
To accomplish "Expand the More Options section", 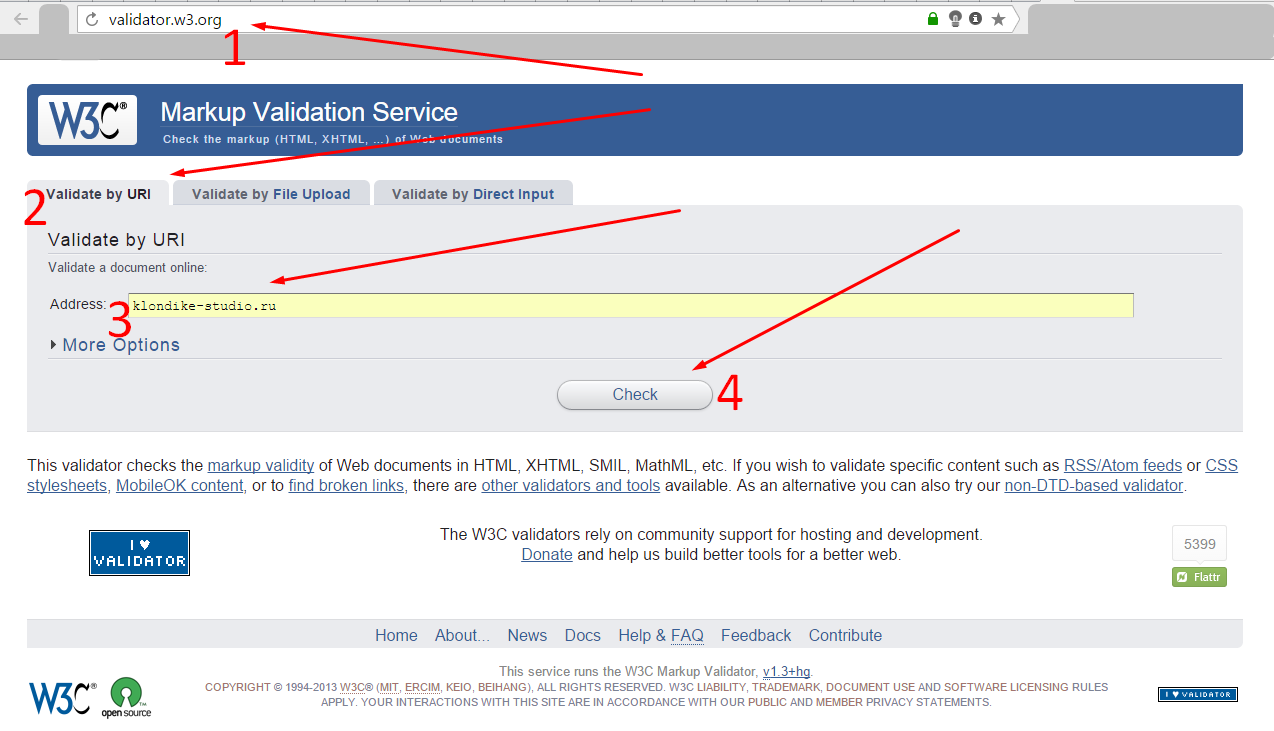I will [x=115, y=345].
